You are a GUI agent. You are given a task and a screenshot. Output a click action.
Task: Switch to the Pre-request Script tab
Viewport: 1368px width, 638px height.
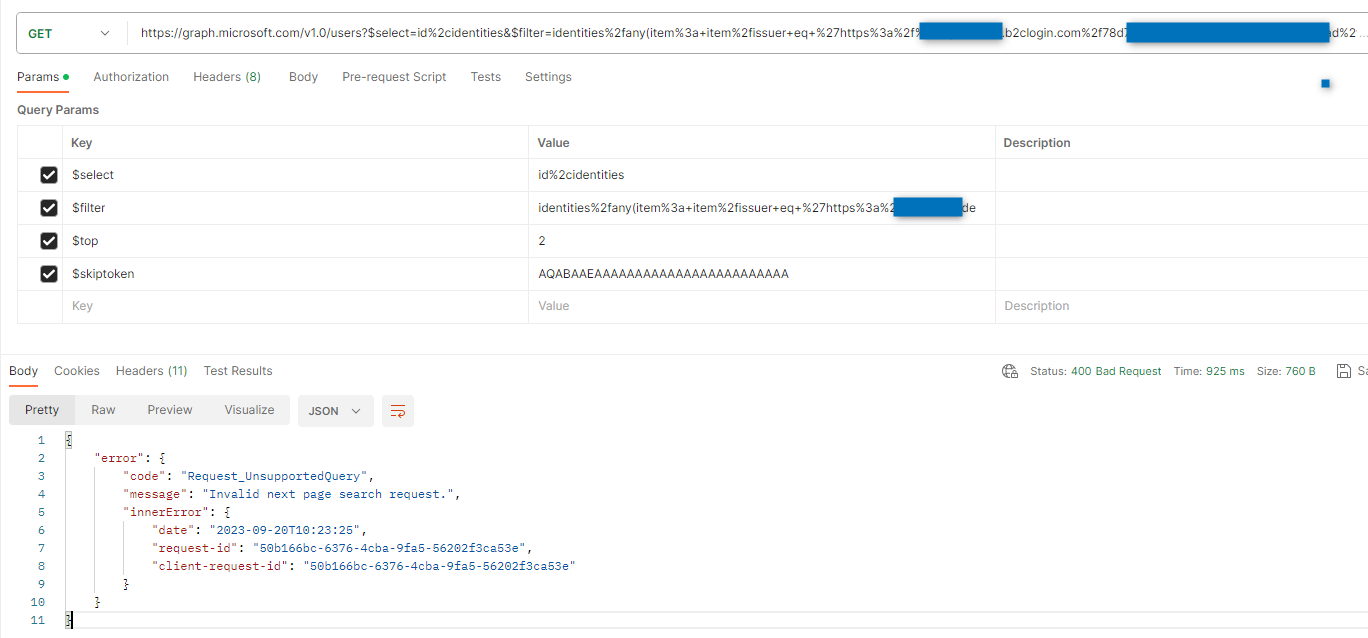point(394,76)
